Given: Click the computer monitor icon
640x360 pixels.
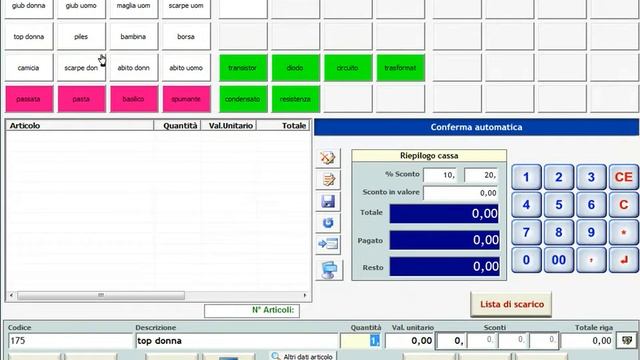Looking at the screenshot, I should coord(329,270).
